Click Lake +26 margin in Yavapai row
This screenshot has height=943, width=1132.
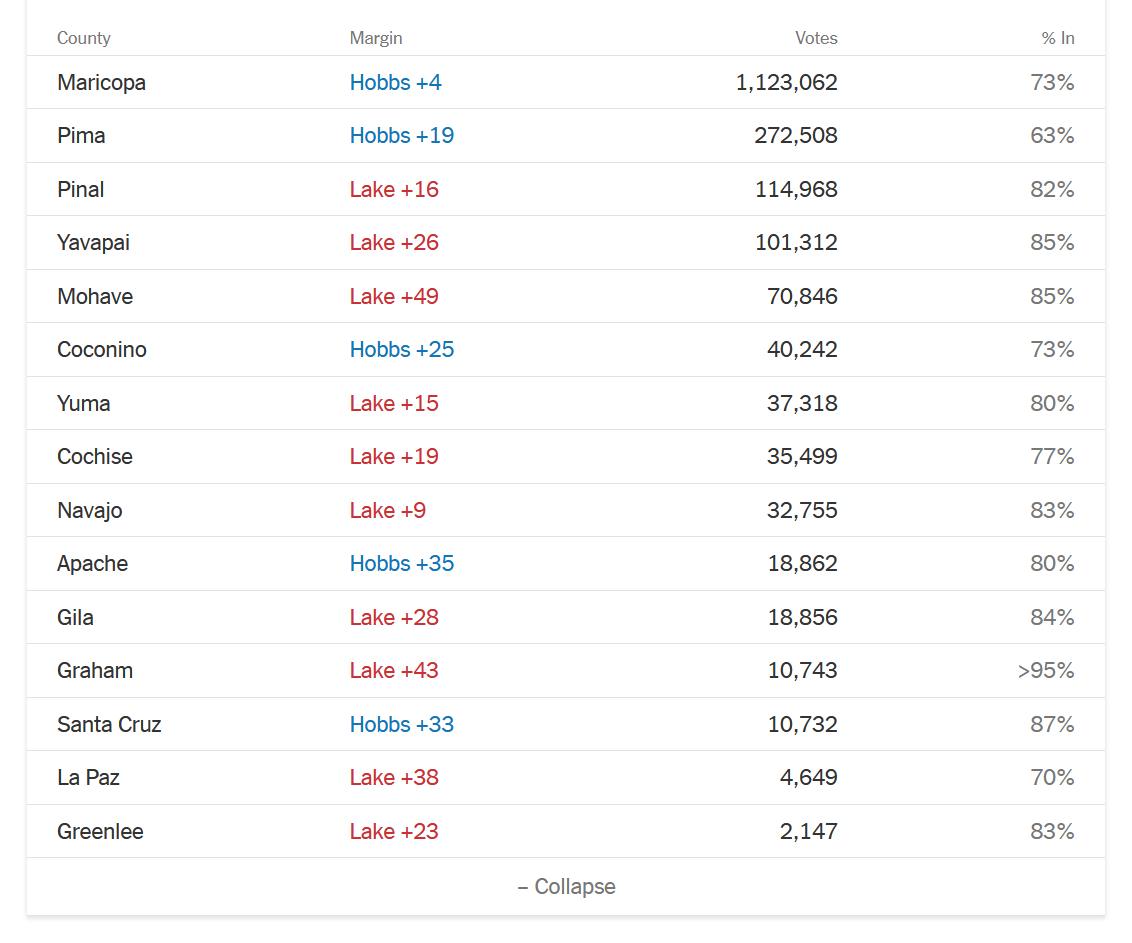[x=394, y=243]
